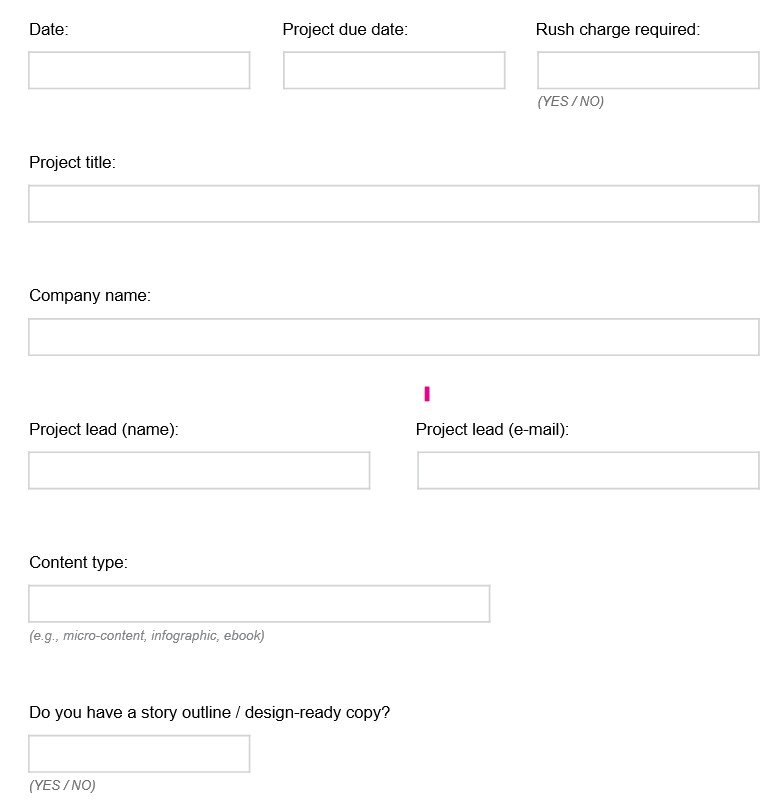This screenshot has height=803, width=782.
Task: Click the 'Content type:' label
Action: tap(78, 562)
